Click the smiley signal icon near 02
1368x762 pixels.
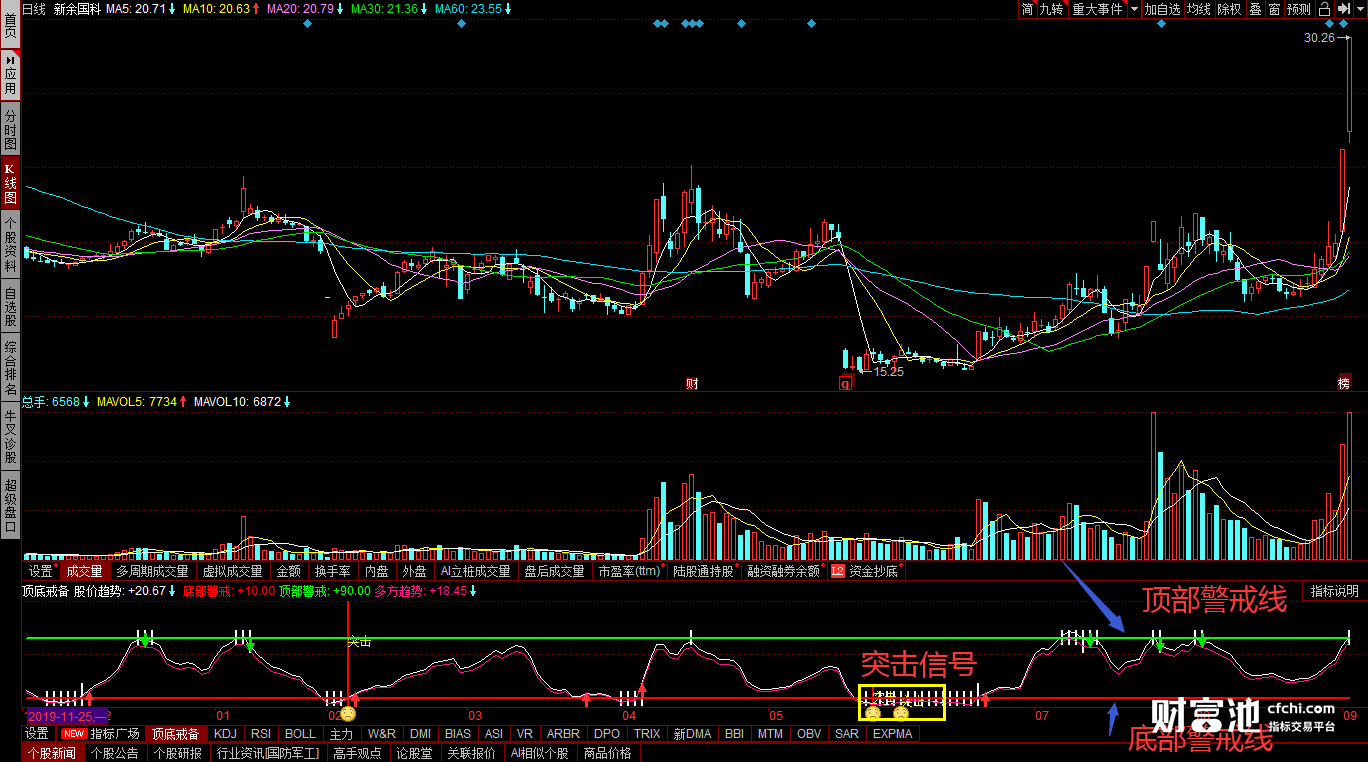click(x=347, y=714)
